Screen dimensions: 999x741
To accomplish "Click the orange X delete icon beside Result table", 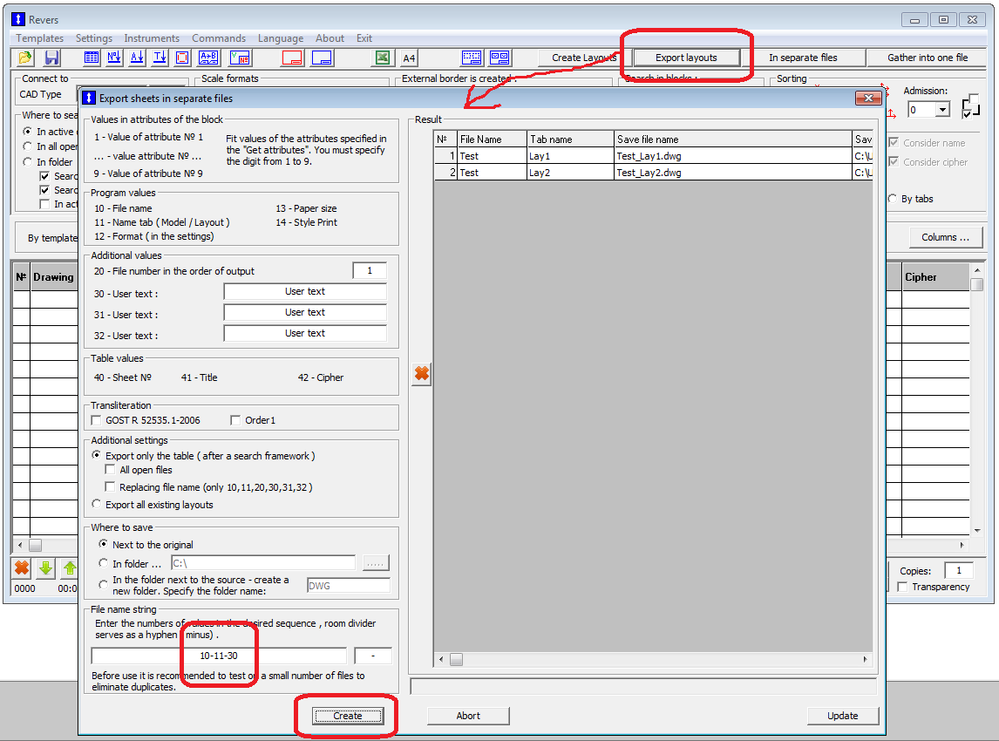I will [x=422, y=373].
